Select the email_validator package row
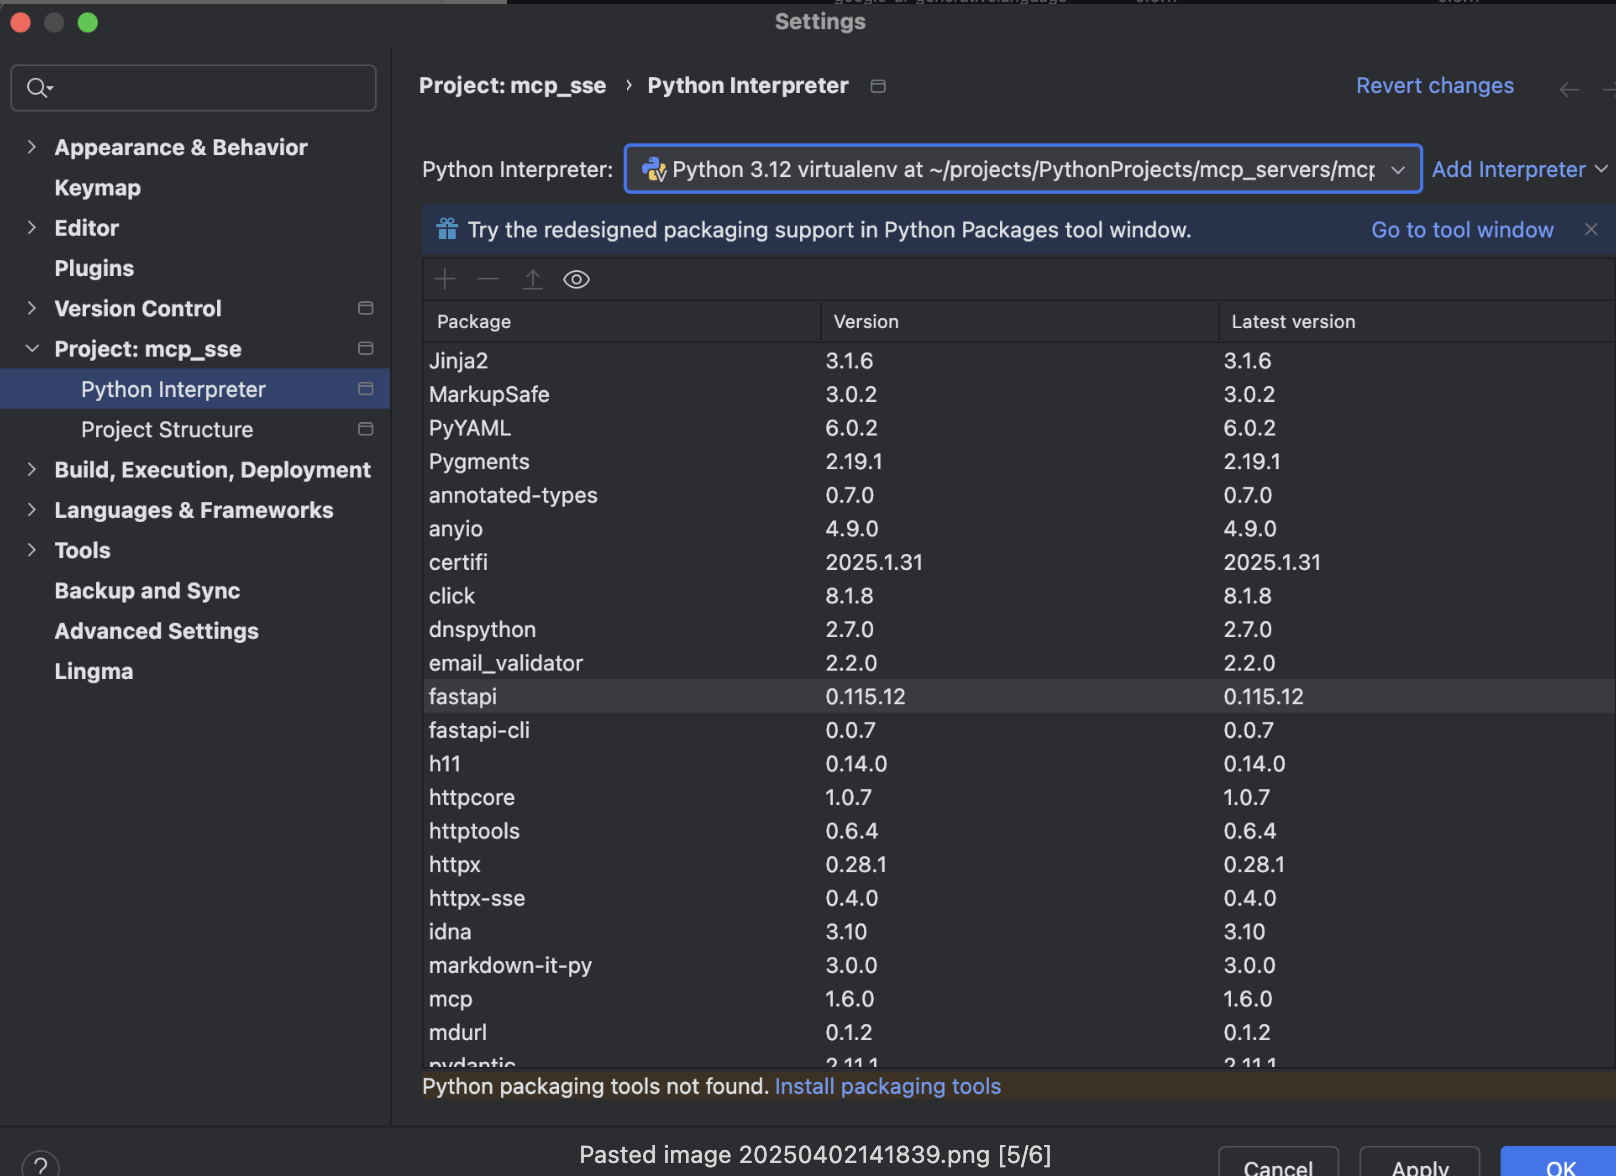The height and width of the screenshot is (1176, 1616). coord(1019,663)
